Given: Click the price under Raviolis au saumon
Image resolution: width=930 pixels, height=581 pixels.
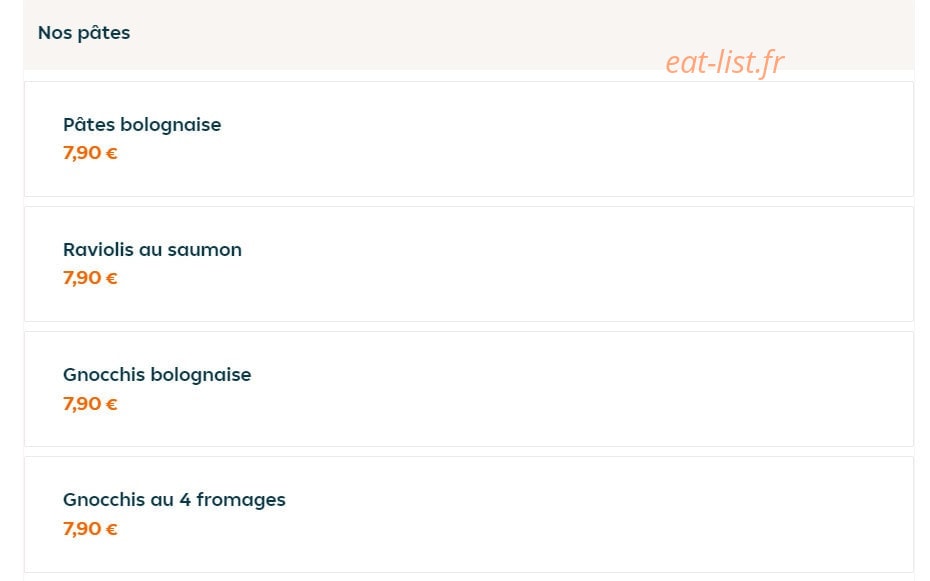Looking at the screenshot, I should [90, 278].
